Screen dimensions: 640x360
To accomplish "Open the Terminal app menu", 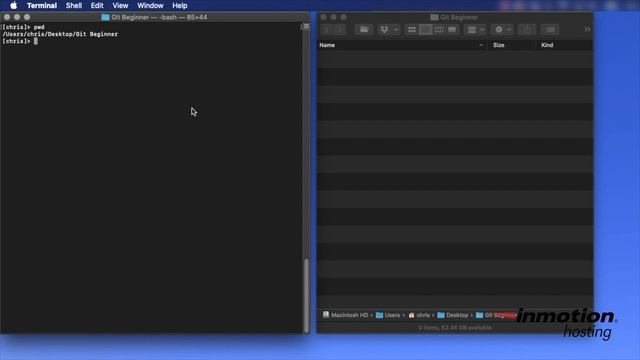I will pyautogui.click(x=42, y=5).
